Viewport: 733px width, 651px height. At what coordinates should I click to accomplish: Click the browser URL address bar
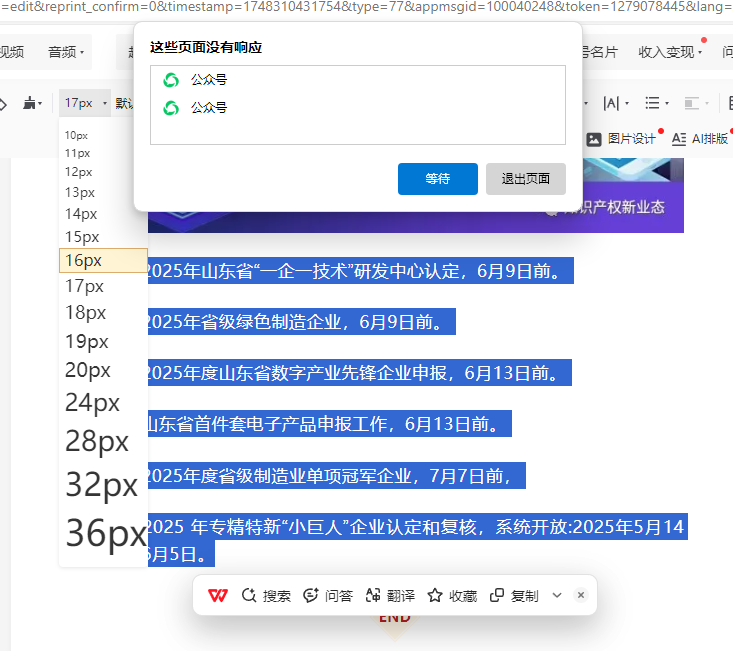coord(366,7)
